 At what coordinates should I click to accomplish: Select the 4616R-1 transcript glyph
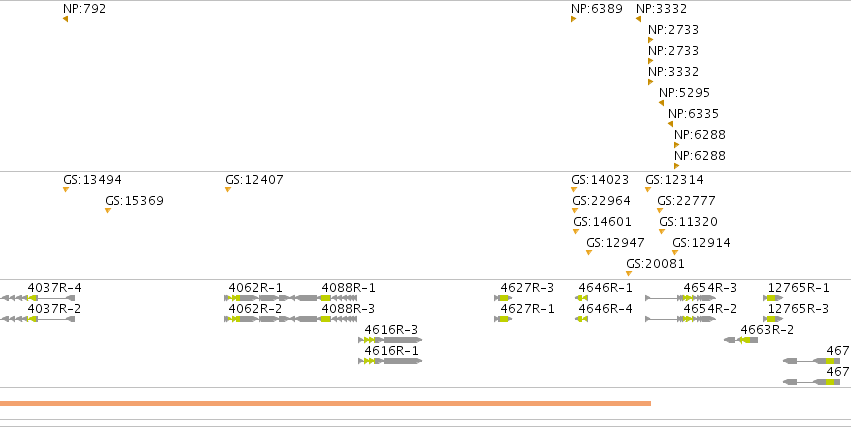pyautogui.click(x=390, y=361)
